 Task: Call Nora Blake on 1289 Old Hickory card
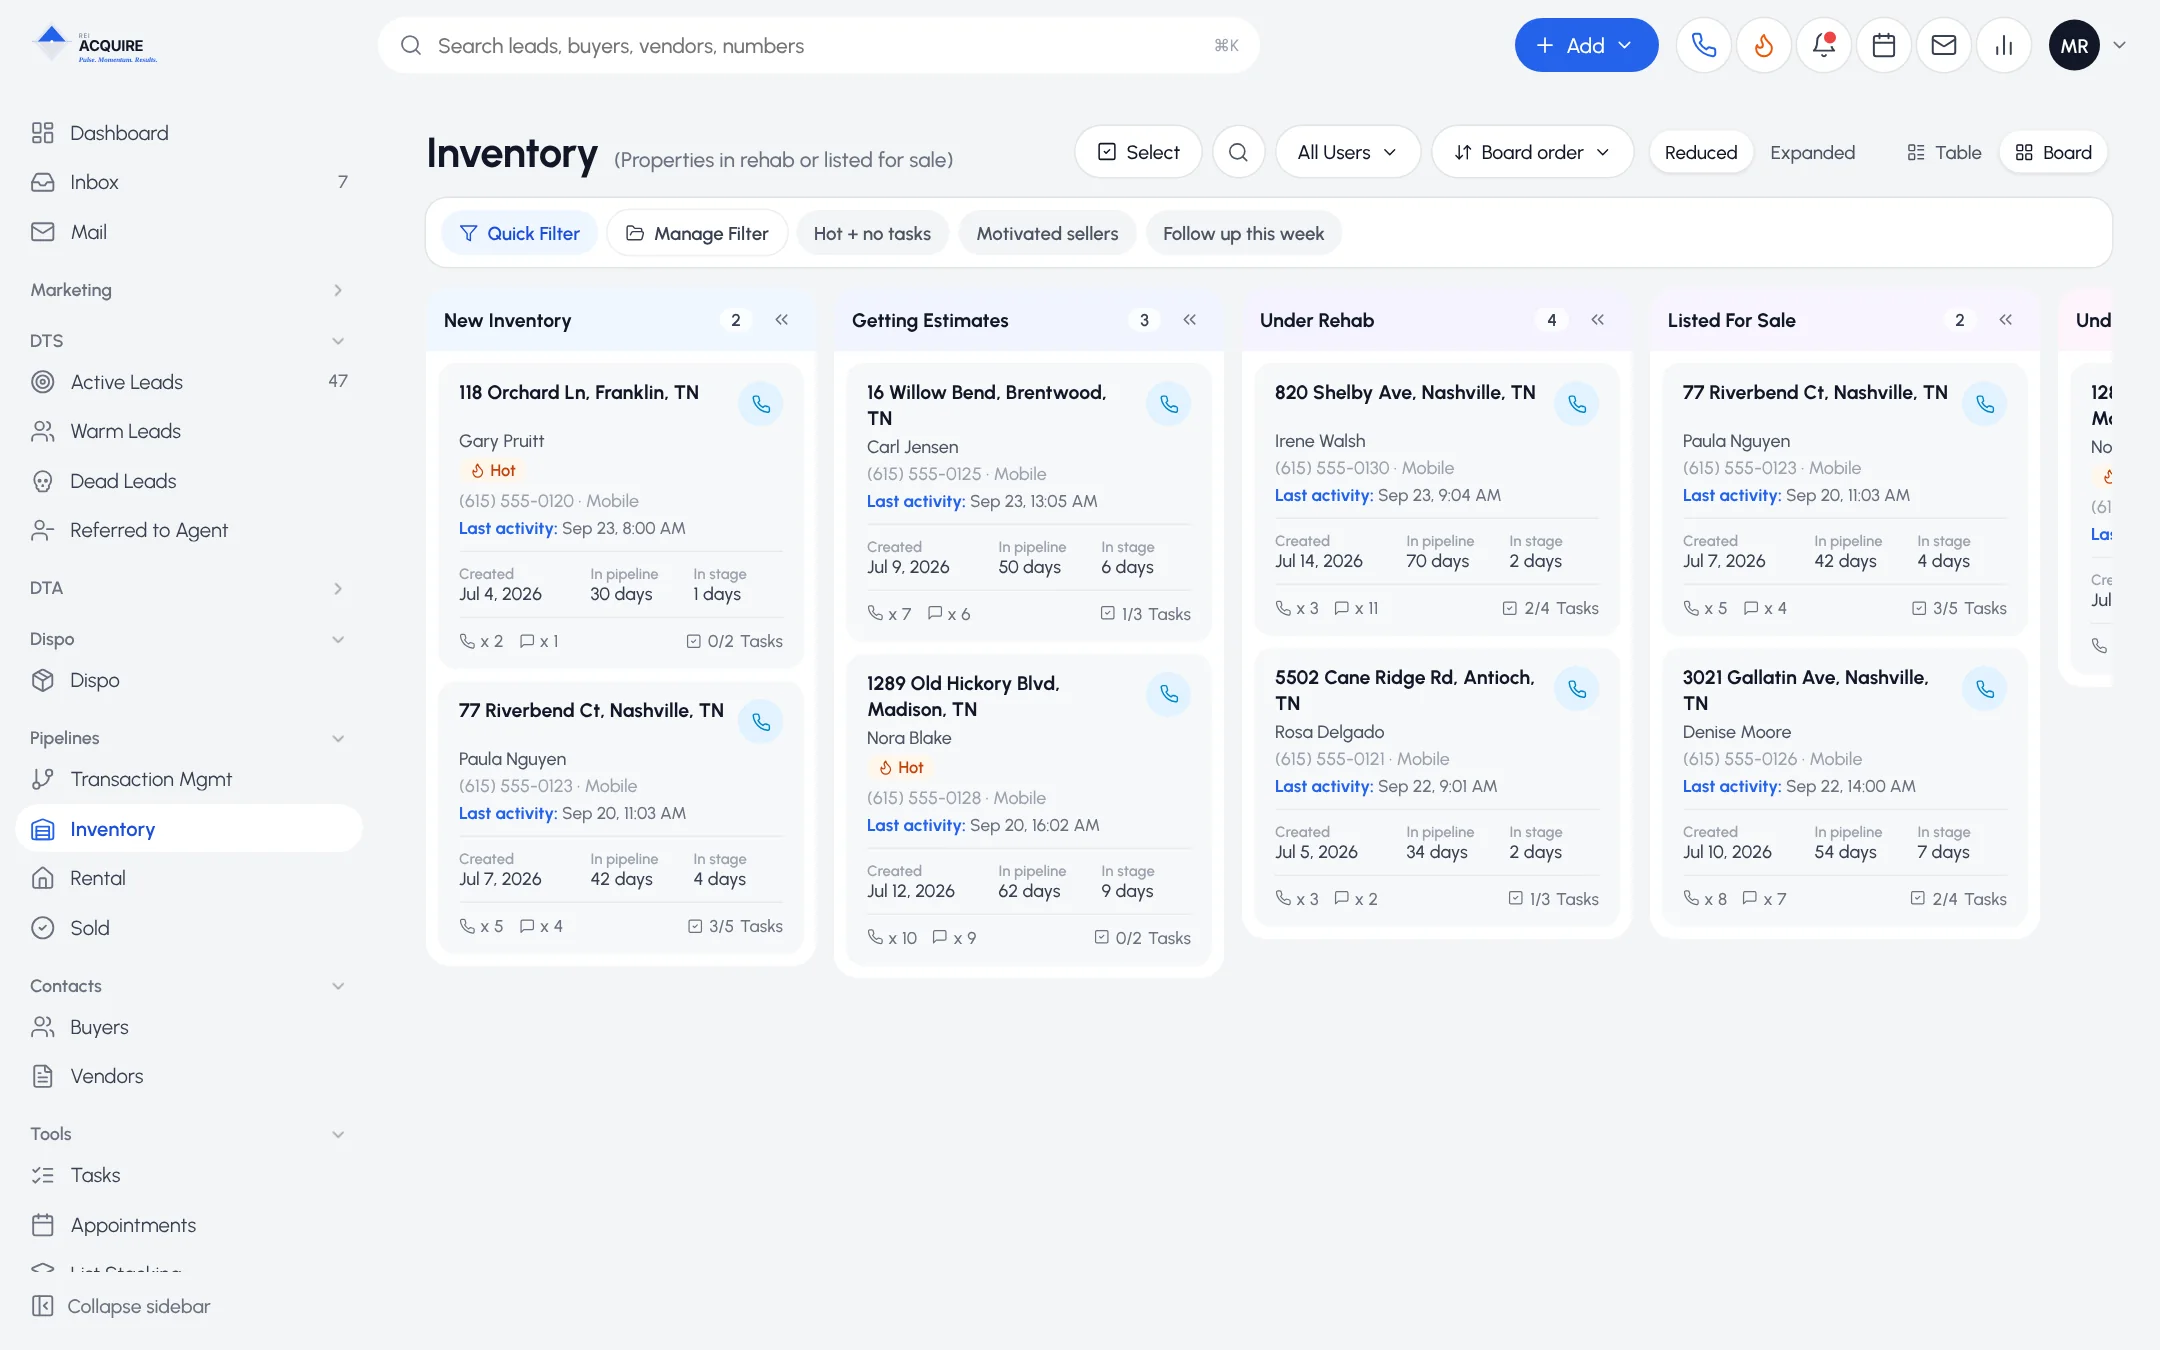tap(1169, 694)
